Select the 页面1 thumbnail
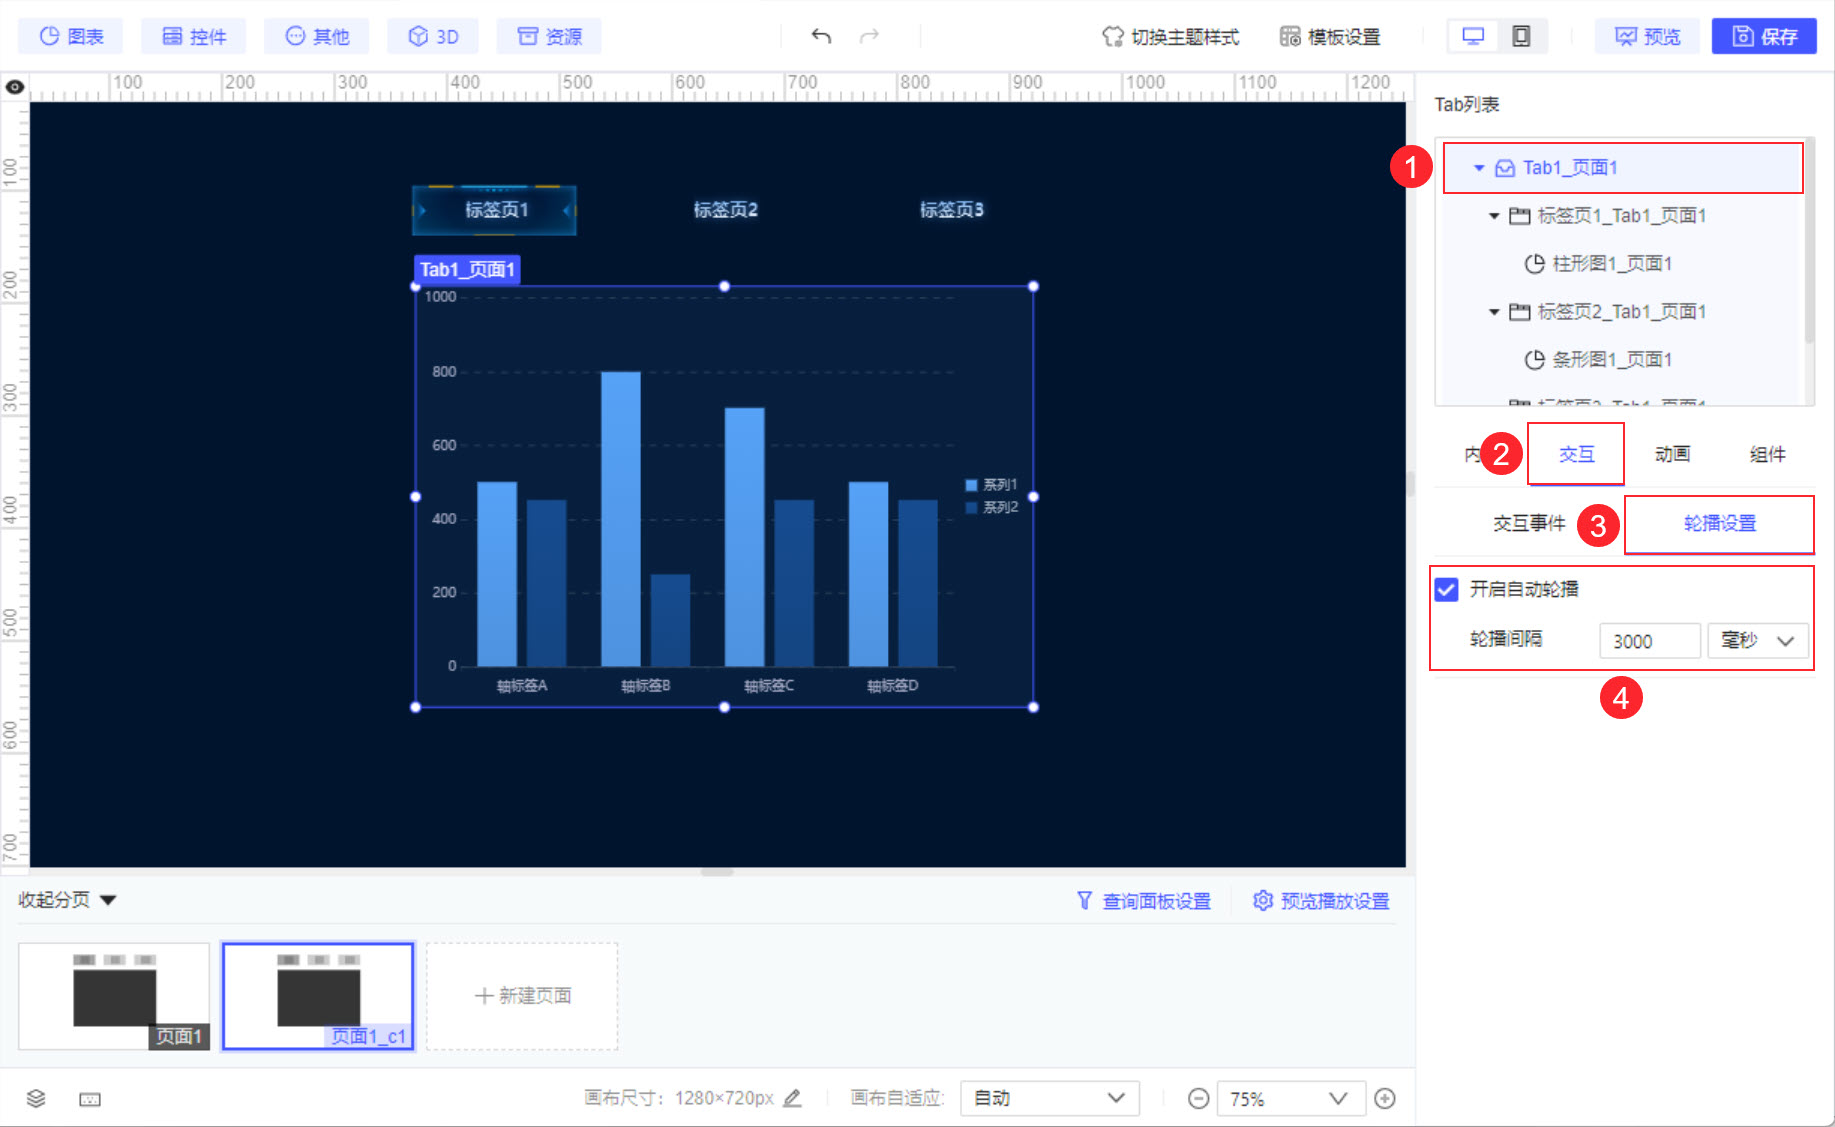 (x=114, y=996)
